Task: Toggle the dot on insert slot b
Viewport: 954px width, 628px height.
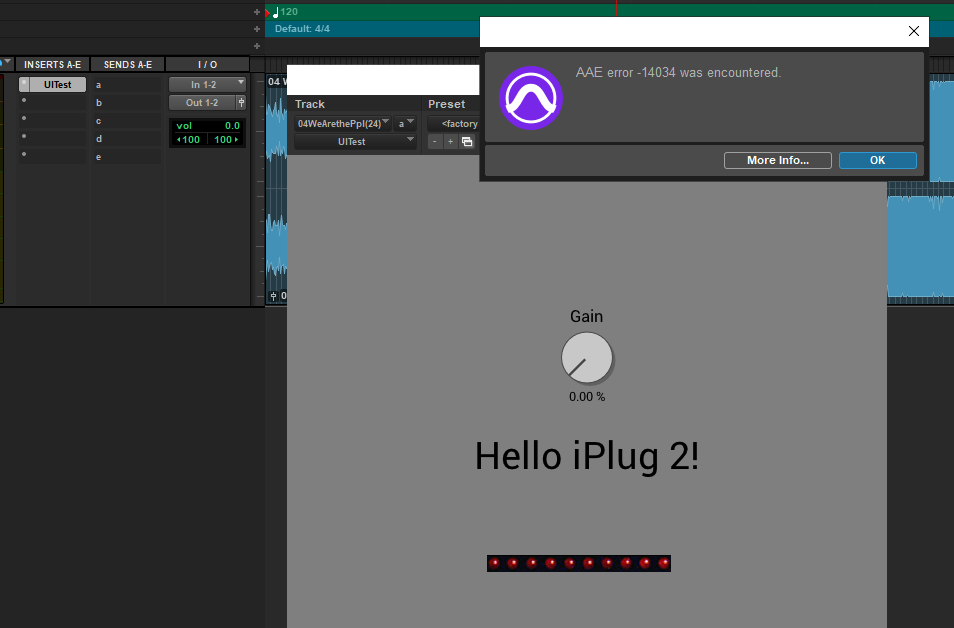Action: tap(23, 102)
